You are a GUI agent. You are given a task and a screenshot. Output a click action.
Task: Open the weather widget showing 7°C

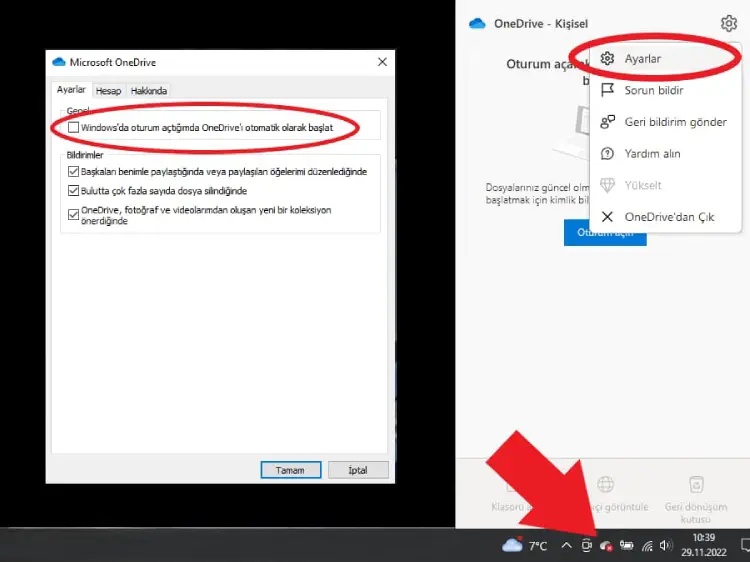point(524,545)
